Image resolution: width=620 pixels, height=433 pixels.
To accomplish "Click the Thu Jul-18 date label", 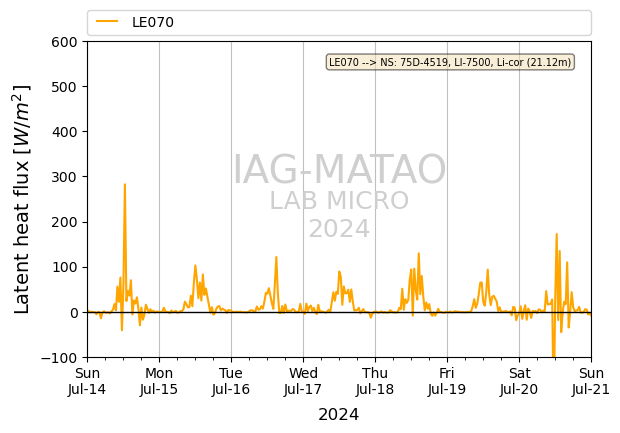I will coord(375,381).
